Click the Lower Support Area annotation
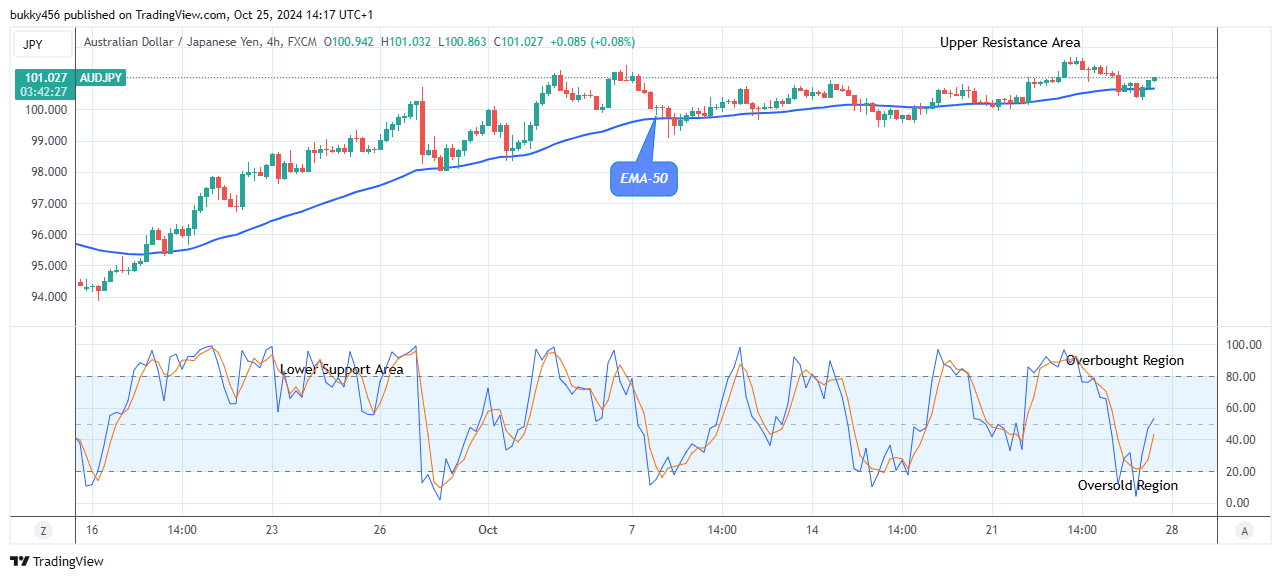1281x579 pixels. tap(342, 369)
